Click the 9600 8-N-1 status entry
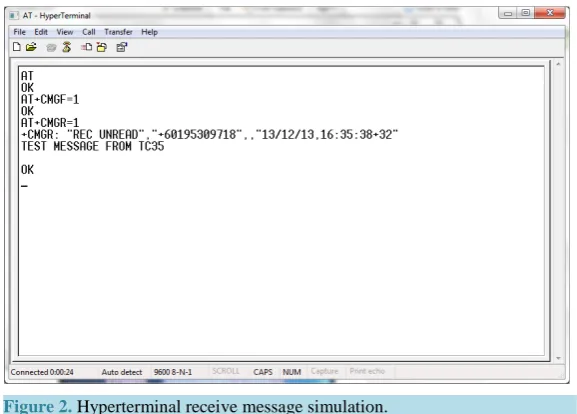 pyautogui.click(x=173, y=372)
